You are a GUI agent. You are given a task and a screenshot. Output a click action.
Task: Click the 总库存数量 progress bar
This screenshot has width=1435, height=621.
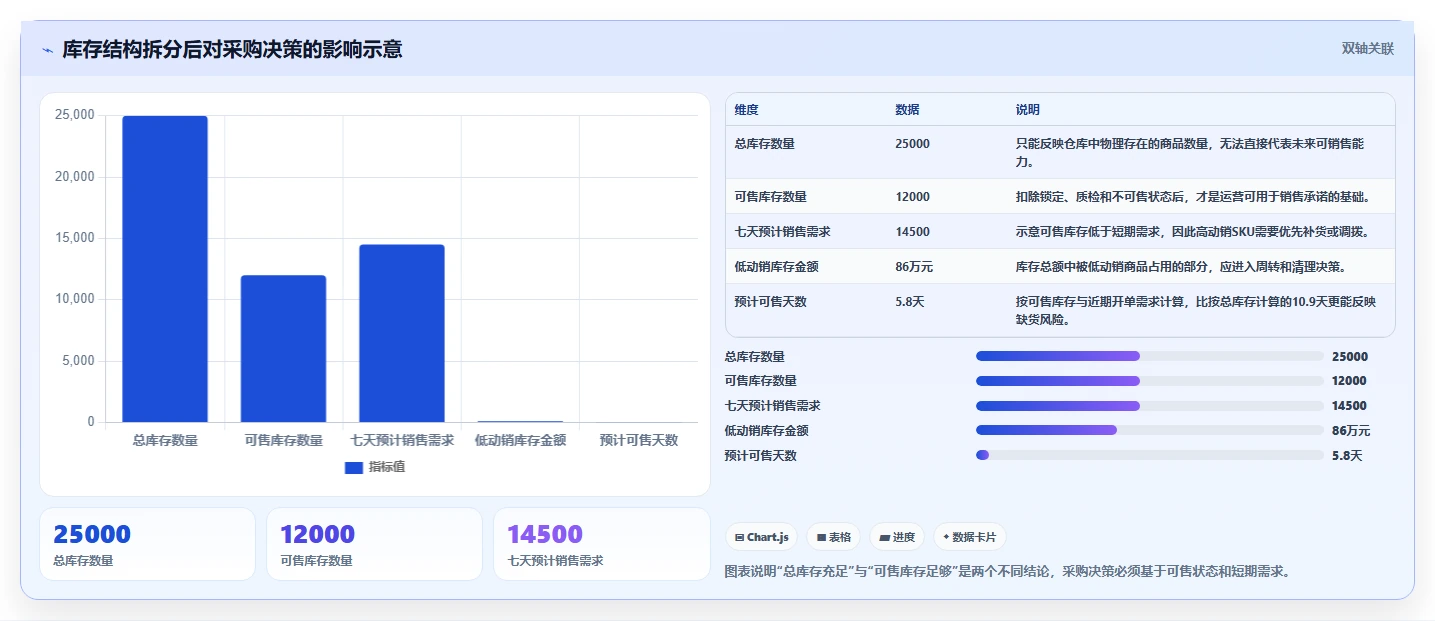[x=1149, y=356]
